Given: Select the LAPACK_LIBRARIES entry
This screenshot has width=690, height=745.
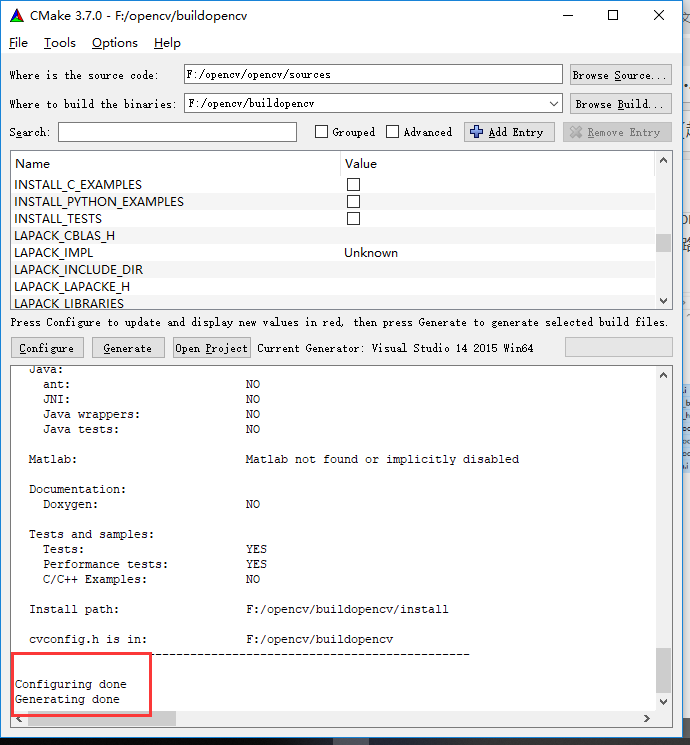Looking at the screenshot, I should pyautogui.click(x=69, y=303).
